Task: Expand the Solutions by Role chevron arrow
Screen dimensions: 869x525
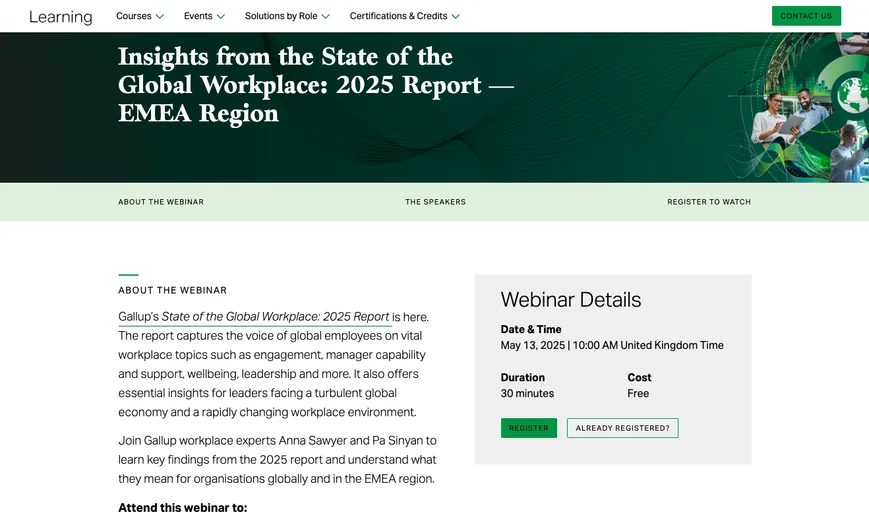Action: [x=326, y=17]
